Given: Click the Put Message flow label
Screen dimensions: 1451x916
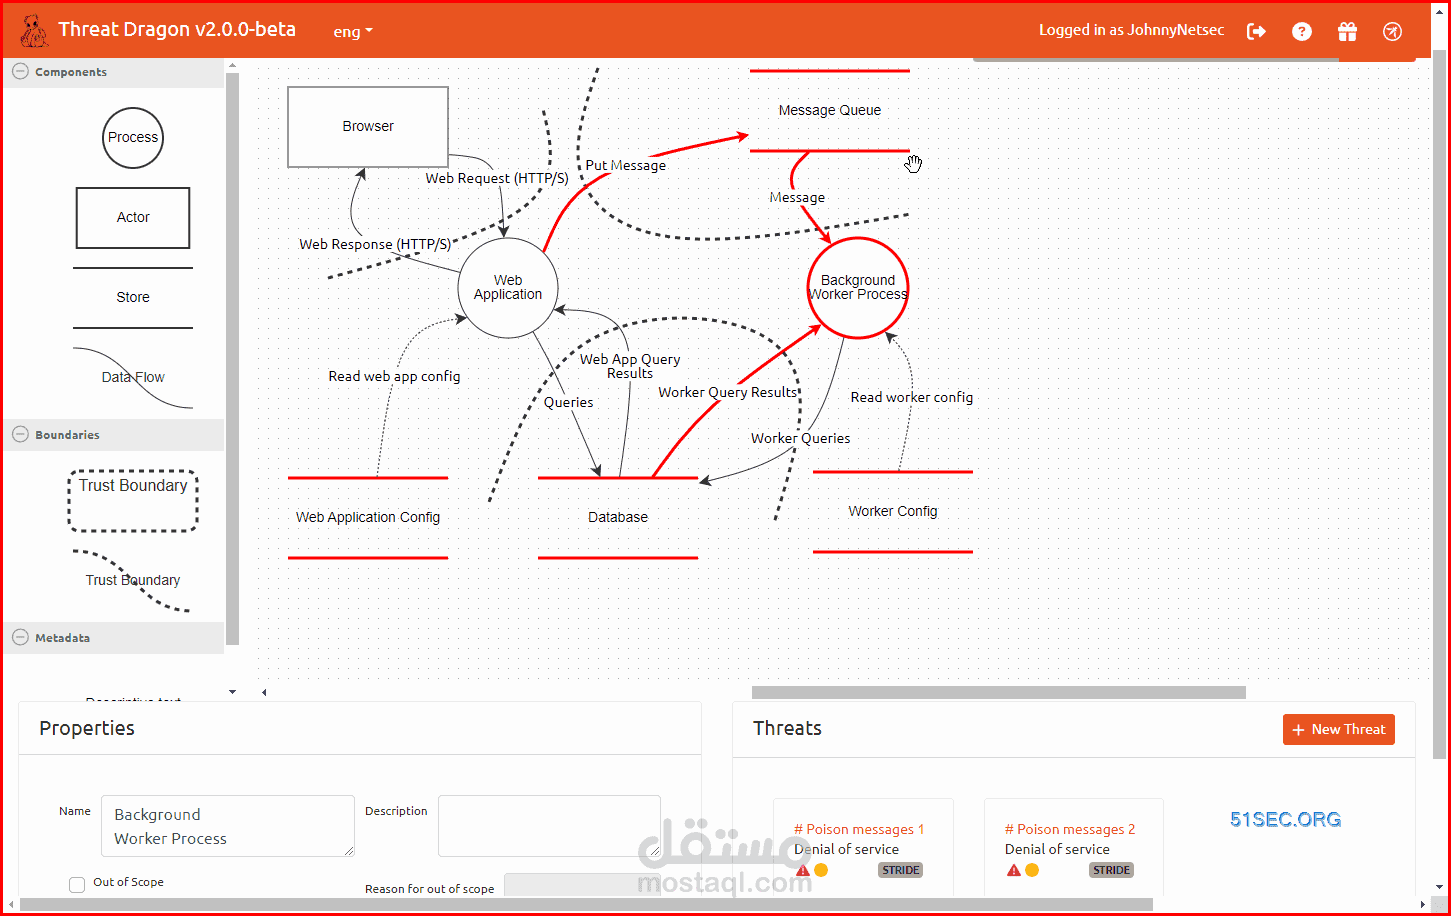Looking at the screenshot, I should [x=626, y=166].
